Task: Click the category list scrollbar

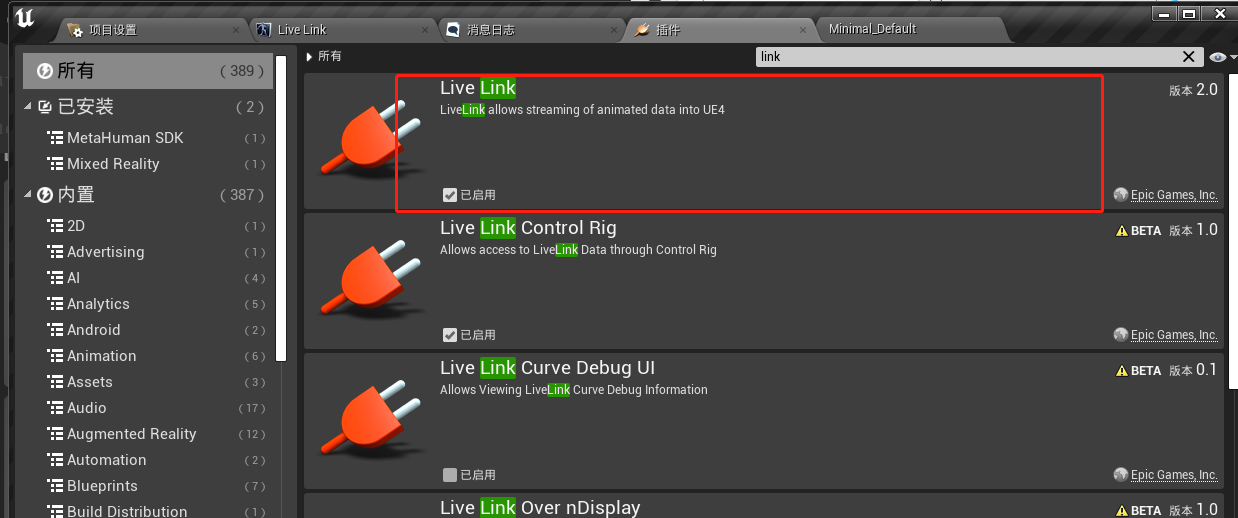Action: click(x=282, y=208)
